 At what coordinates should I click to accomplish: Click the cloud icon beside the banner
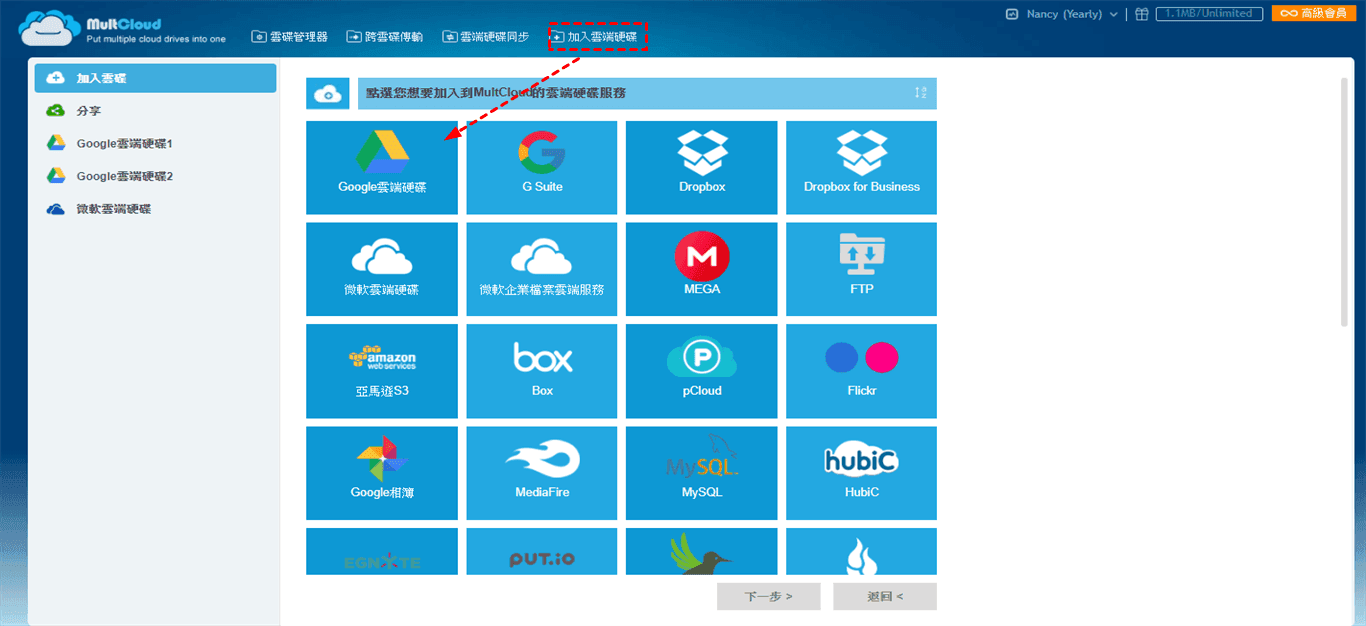(328, 94)
